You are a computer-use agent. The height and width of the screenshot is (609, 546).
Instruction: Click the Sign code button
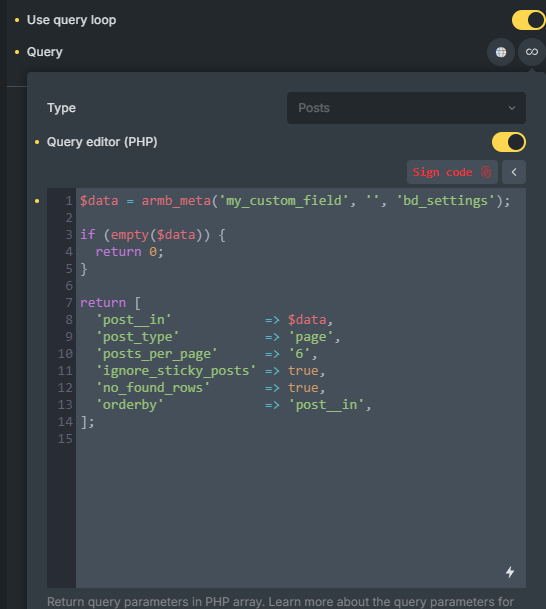pyautogui.click(x=452, y=172)
